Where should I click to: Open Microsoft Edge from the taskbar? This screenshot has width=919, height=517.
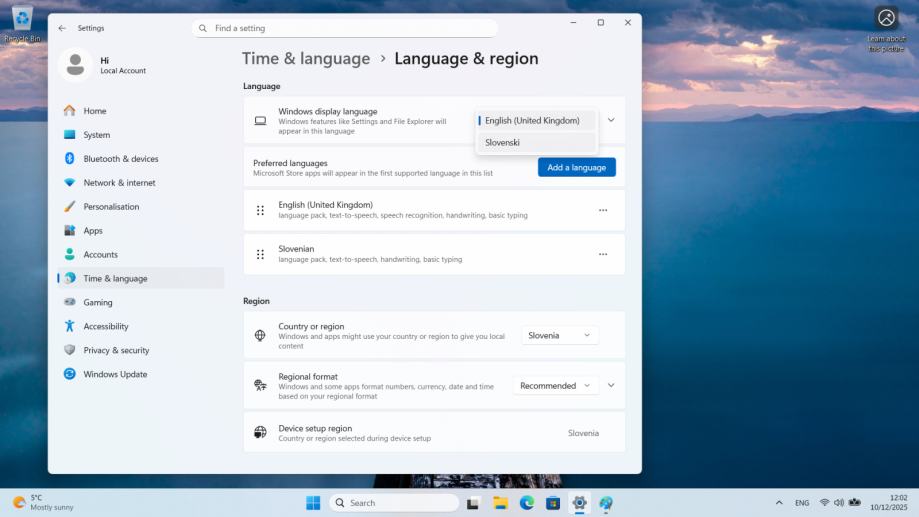[x=527, y=502]
